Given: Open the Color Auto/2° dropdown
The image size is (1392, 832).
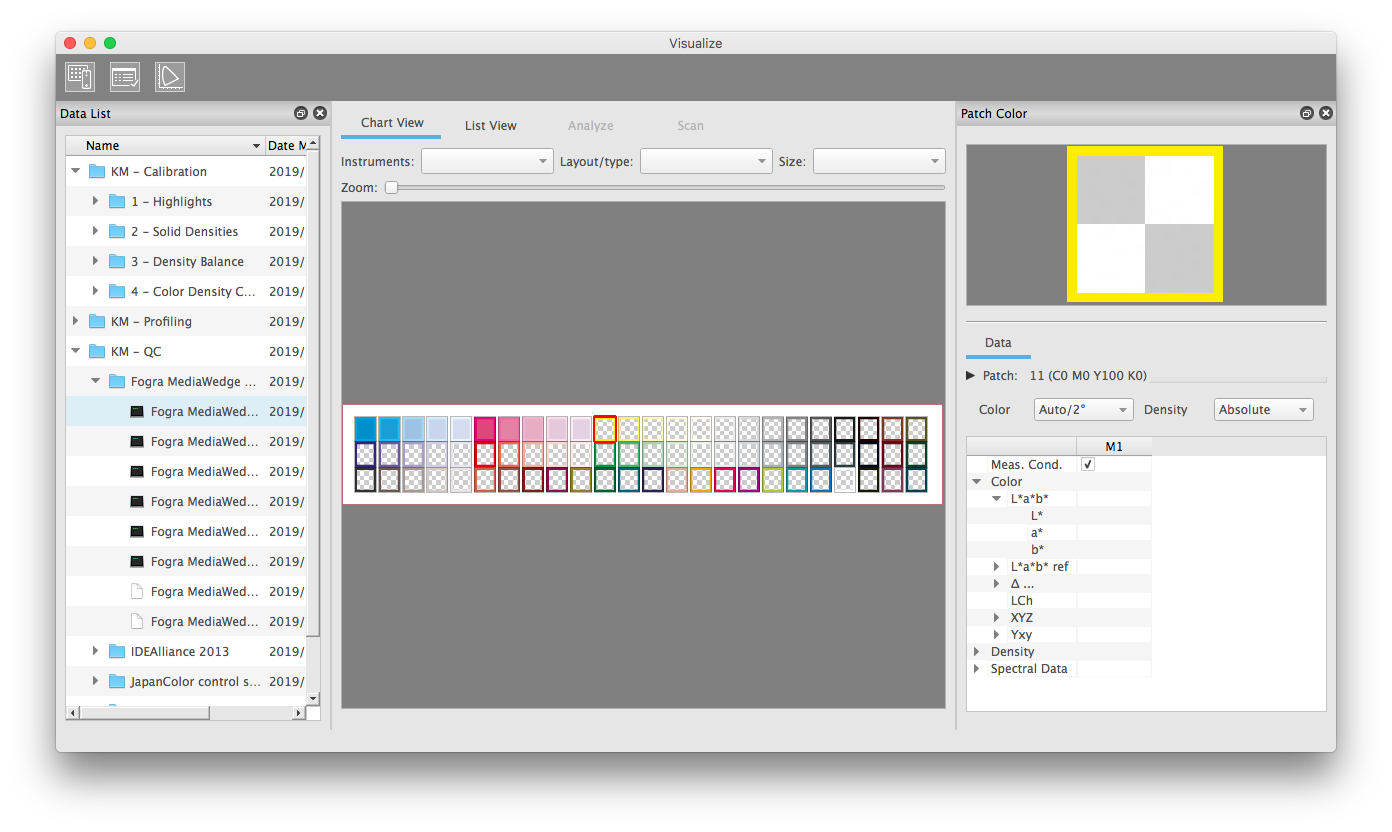Looking at the screenshot, I should (1083, 410).
